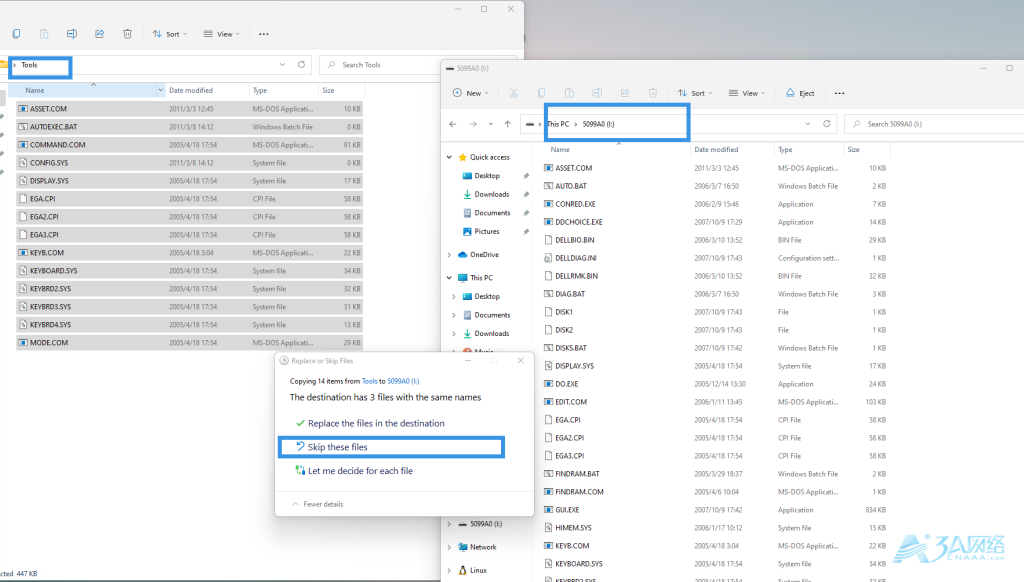
Task: Click the Tools link in the copy dialog
Action: tap(369, 381)
